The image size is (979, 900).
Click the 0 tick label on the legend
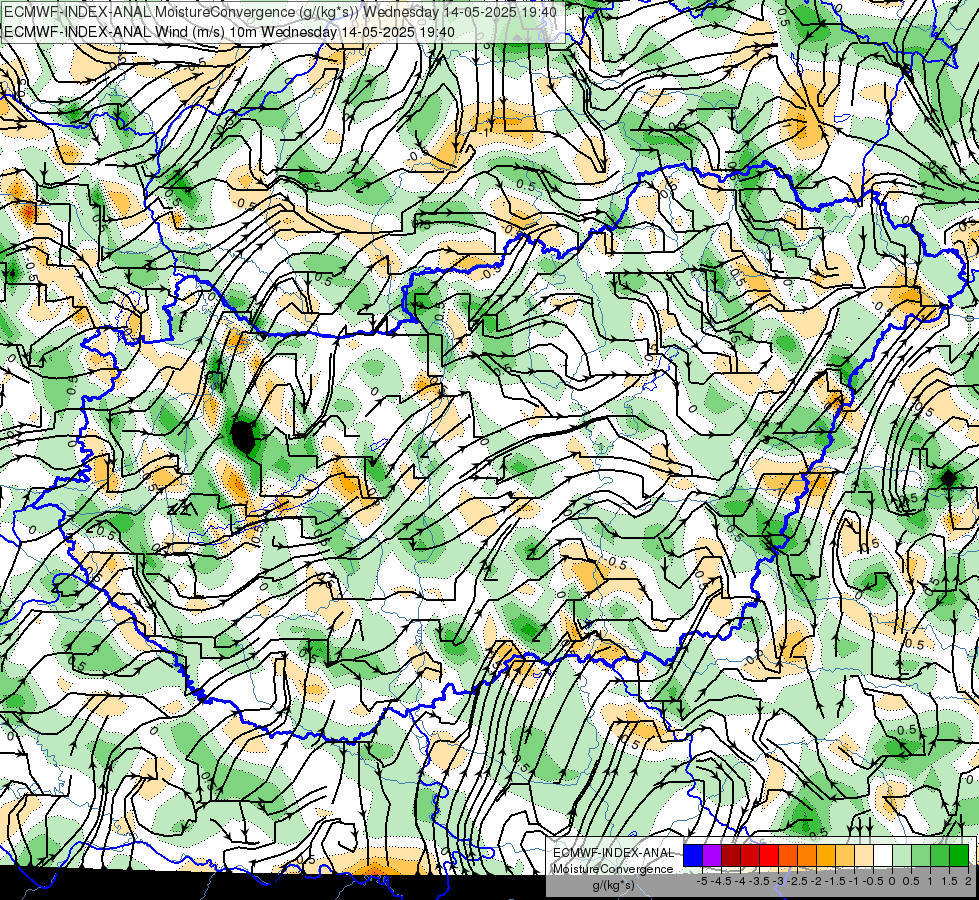[x=892, y=881]
